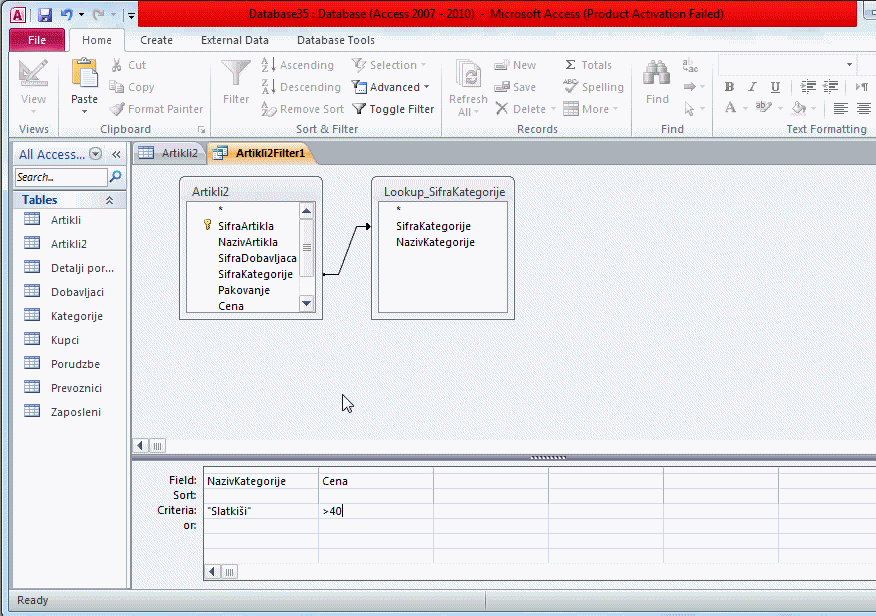Viewport: 876px width, 616px height.
Task: Toggle Bold text formatting
Action: (729, 87)
